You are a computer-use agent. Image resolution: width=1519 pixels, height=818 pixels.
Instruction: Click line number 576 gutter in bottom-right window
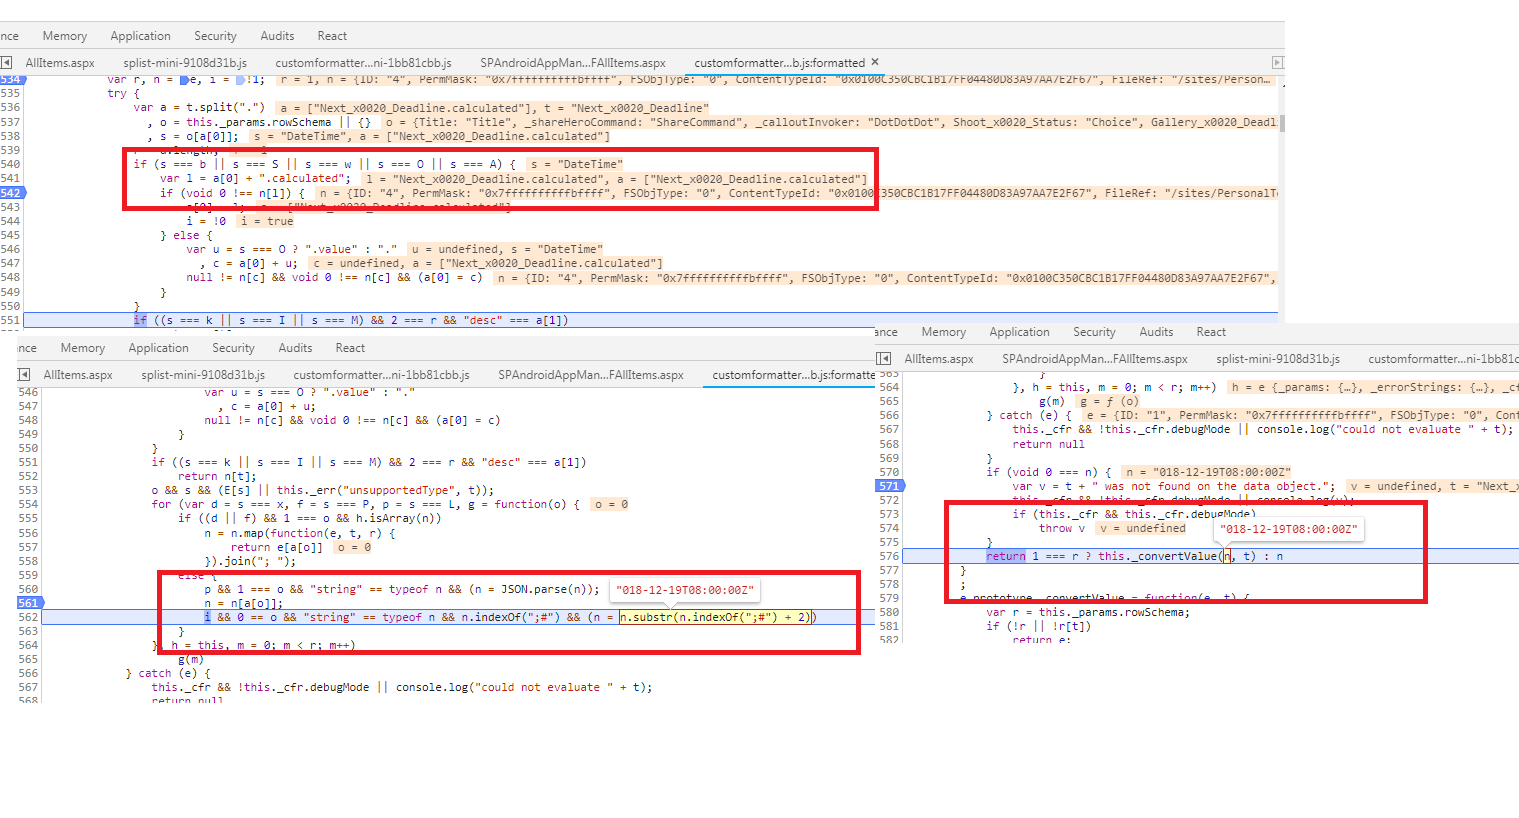coord(888,556)
